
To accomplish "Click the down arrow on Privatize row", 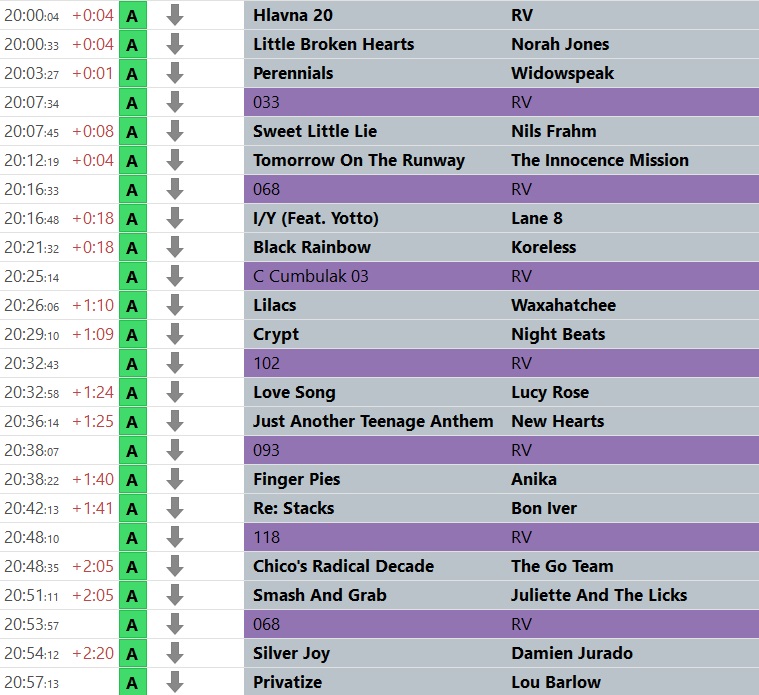I will click(x=175, y=682).
